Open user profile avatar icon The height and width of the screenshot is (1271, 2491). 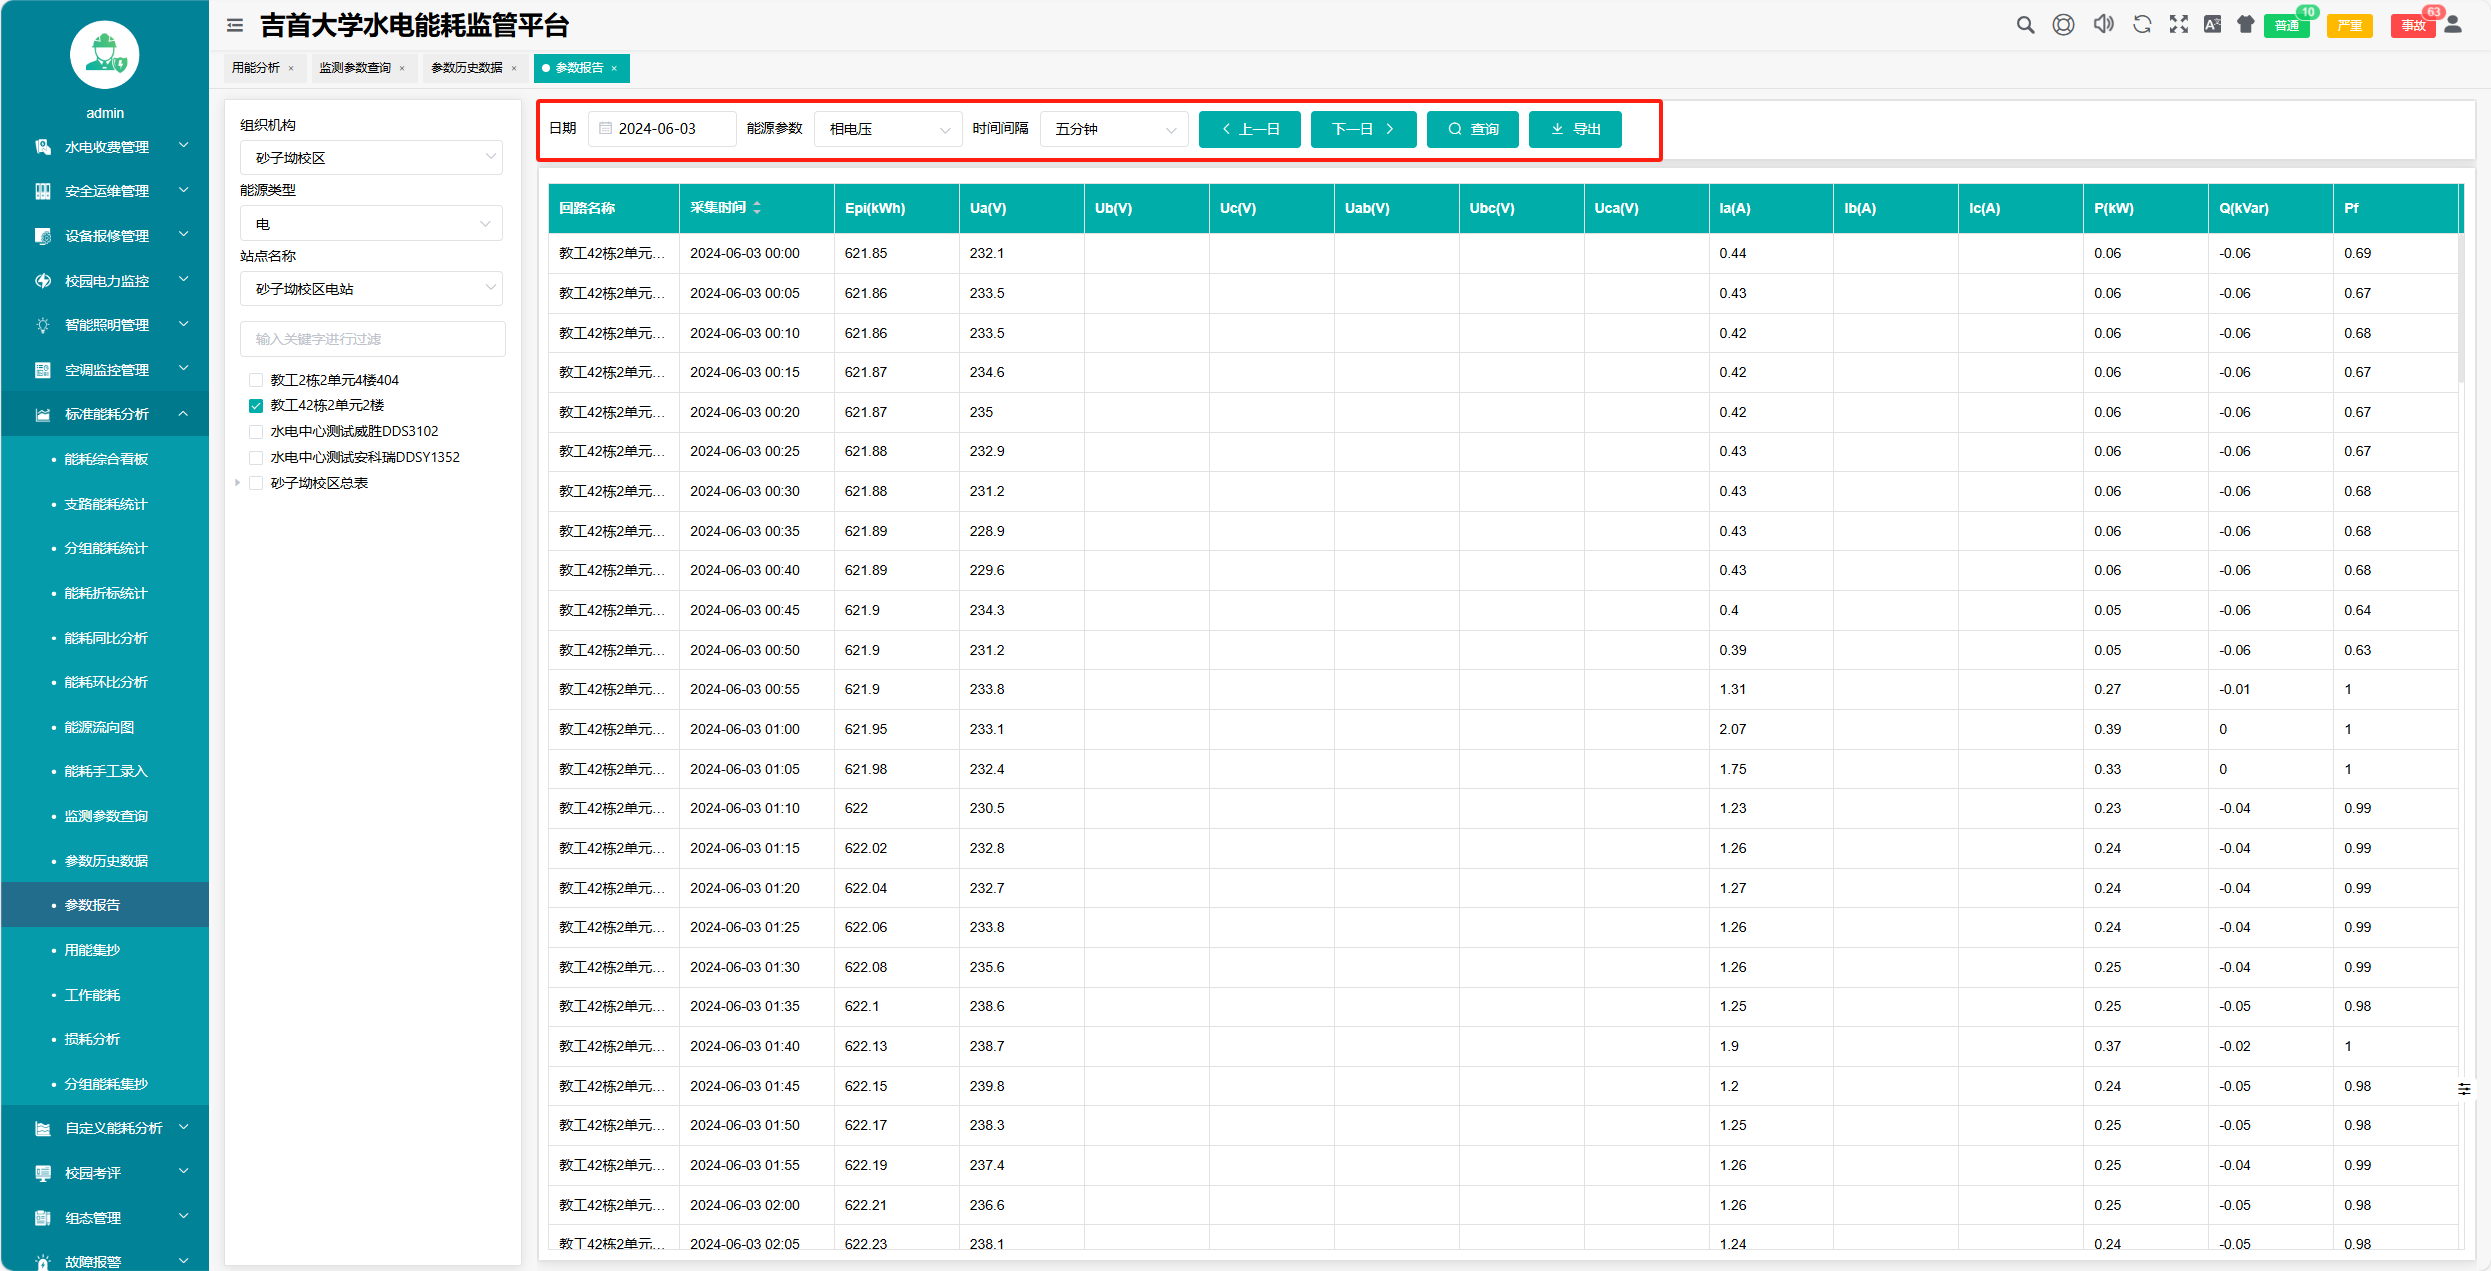[2453, 25]
